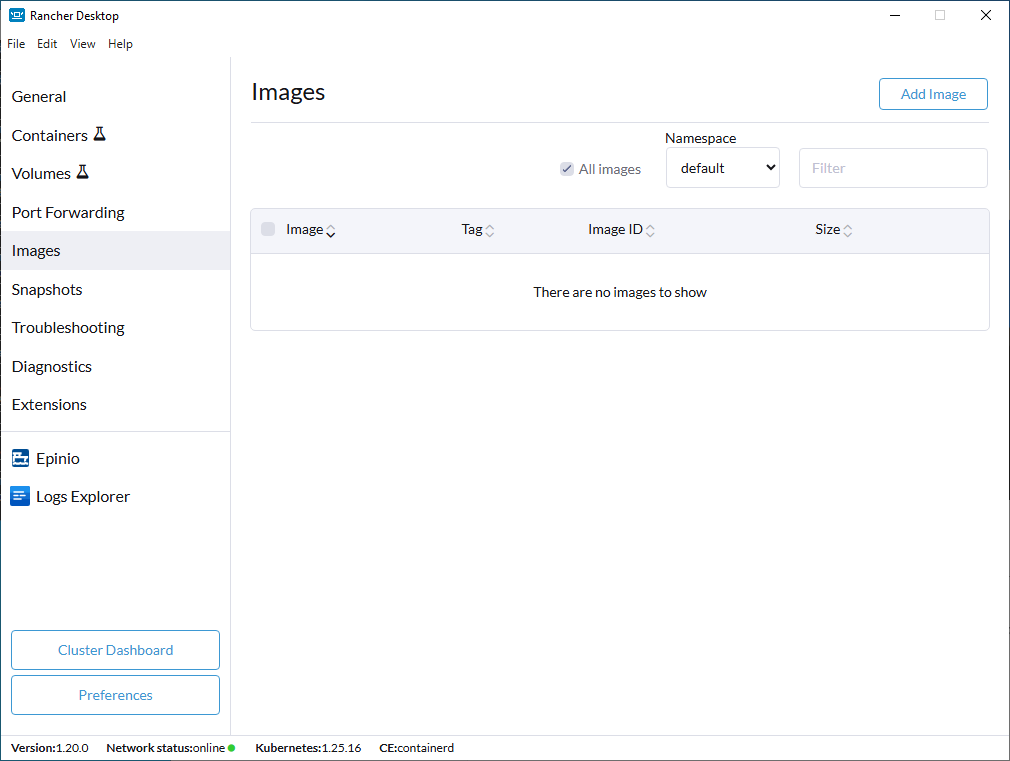Click the Size column sort arrows
The width and height of the screenshot is (1010, 761).
[x=848, y=231]
